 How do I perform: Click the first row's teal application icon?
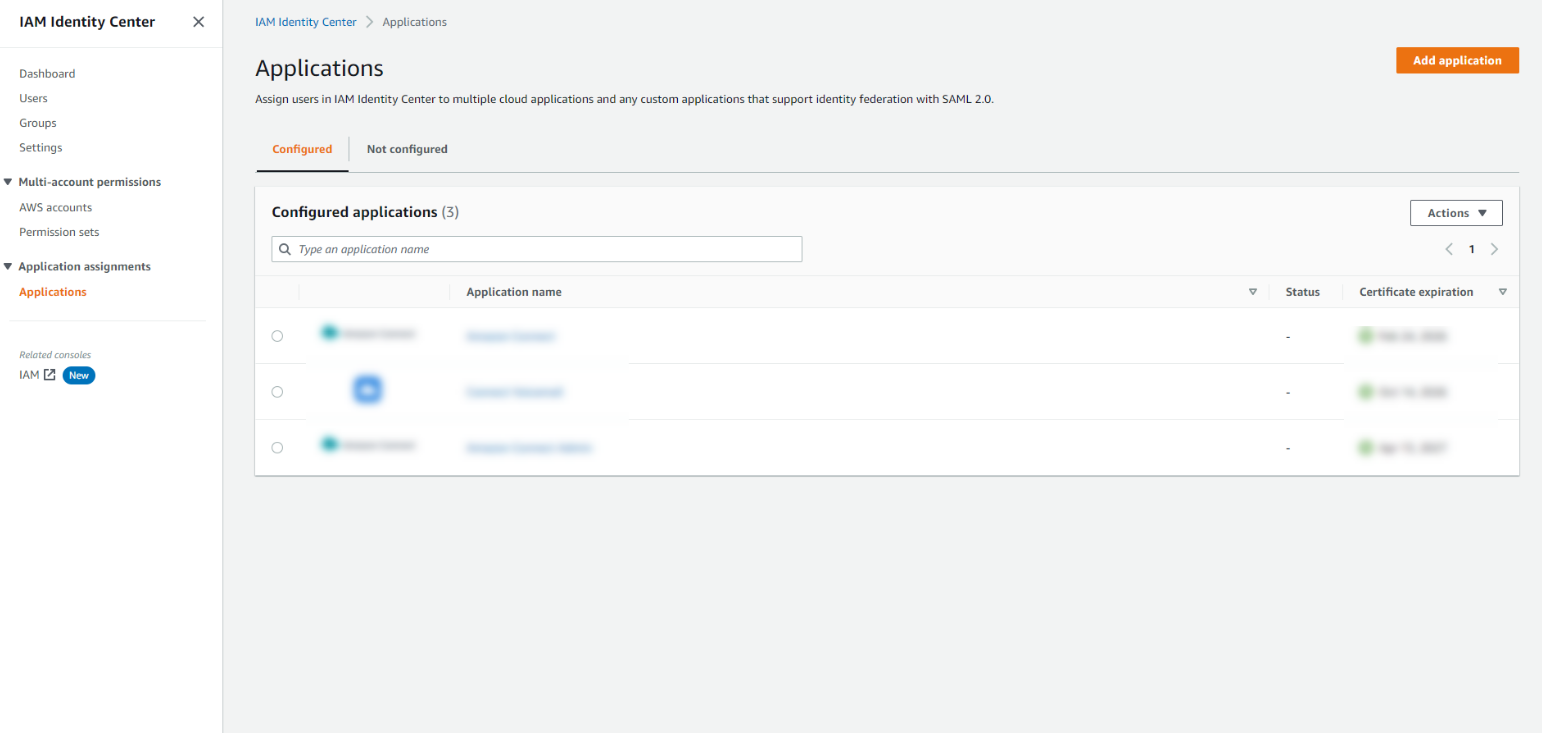click(330, 331)
